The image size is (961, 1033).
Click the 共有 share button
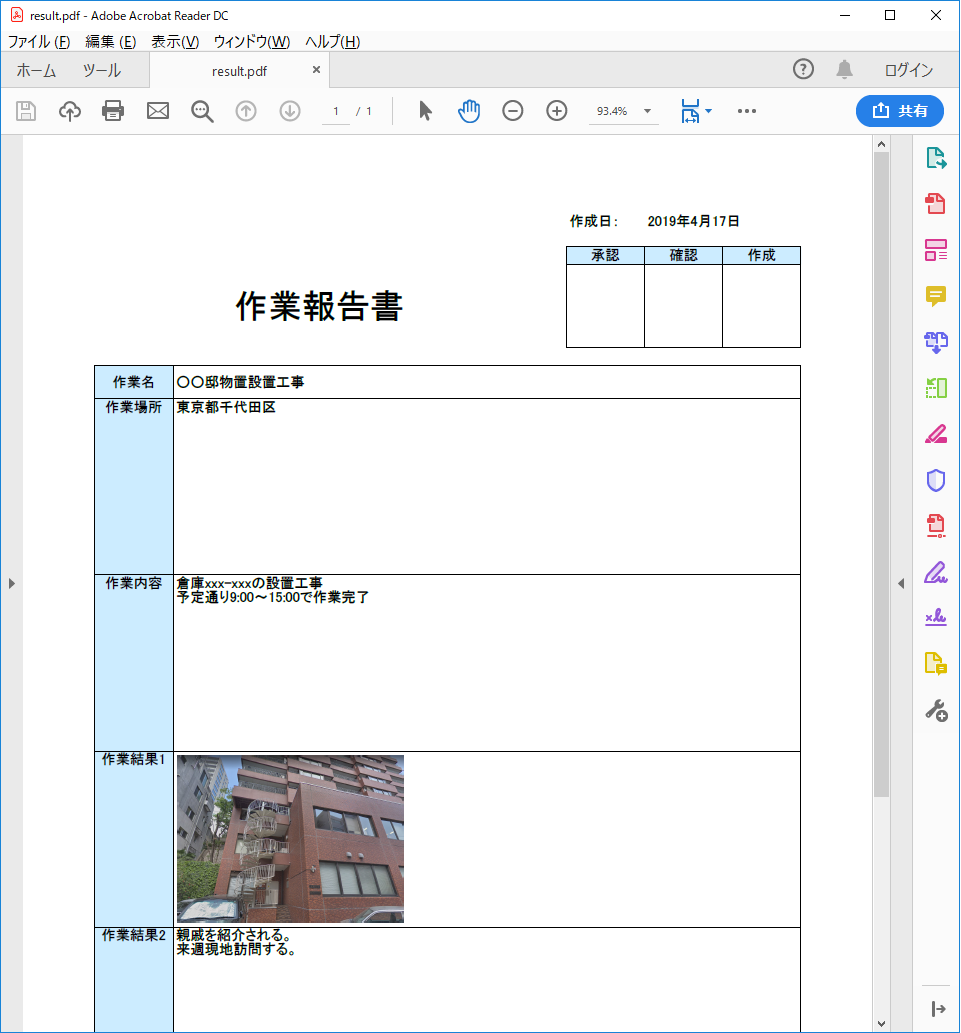(899, 111)
